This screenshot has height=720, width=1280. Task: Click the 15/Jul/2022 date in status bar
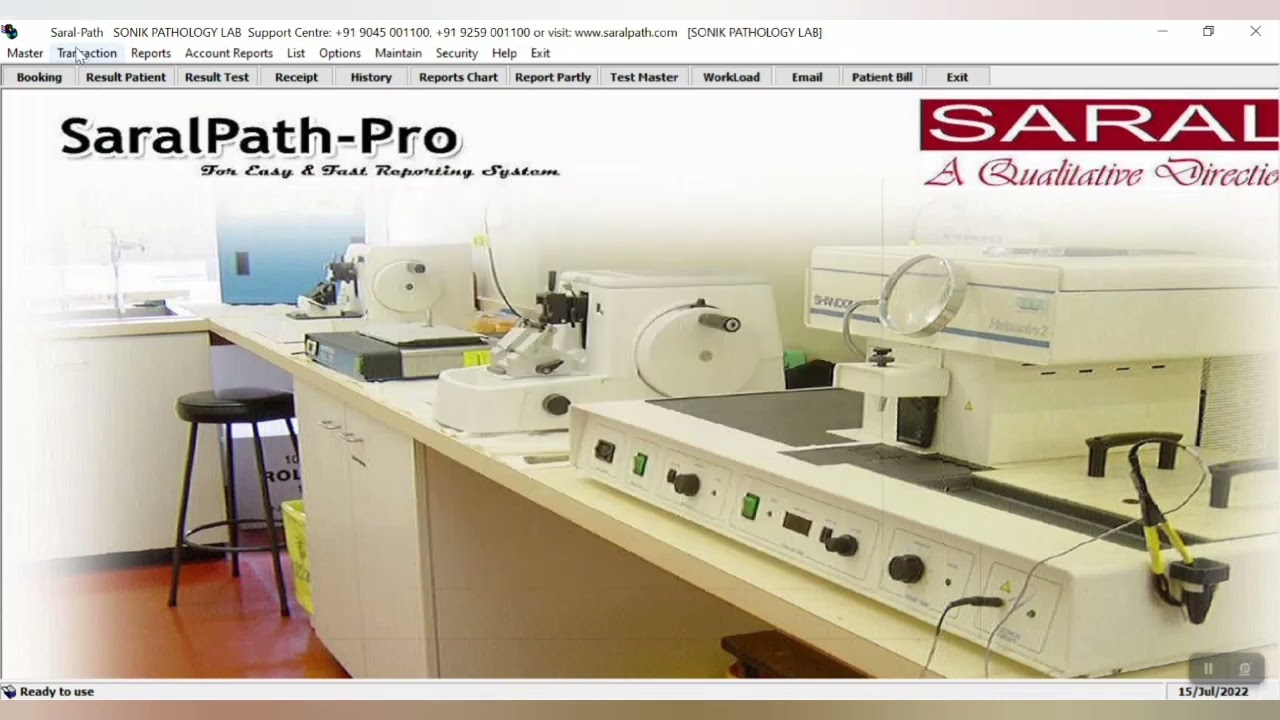[1213, 691]
